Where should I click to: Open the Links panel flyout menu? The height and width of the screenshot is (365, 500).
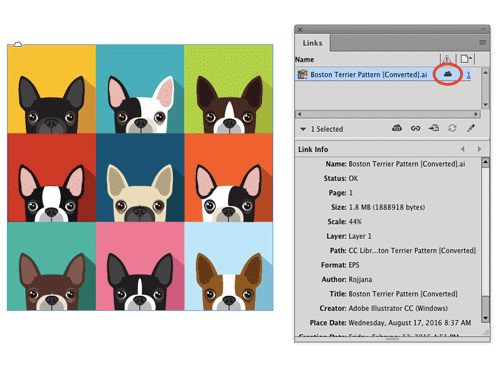[x=482, y=43]
